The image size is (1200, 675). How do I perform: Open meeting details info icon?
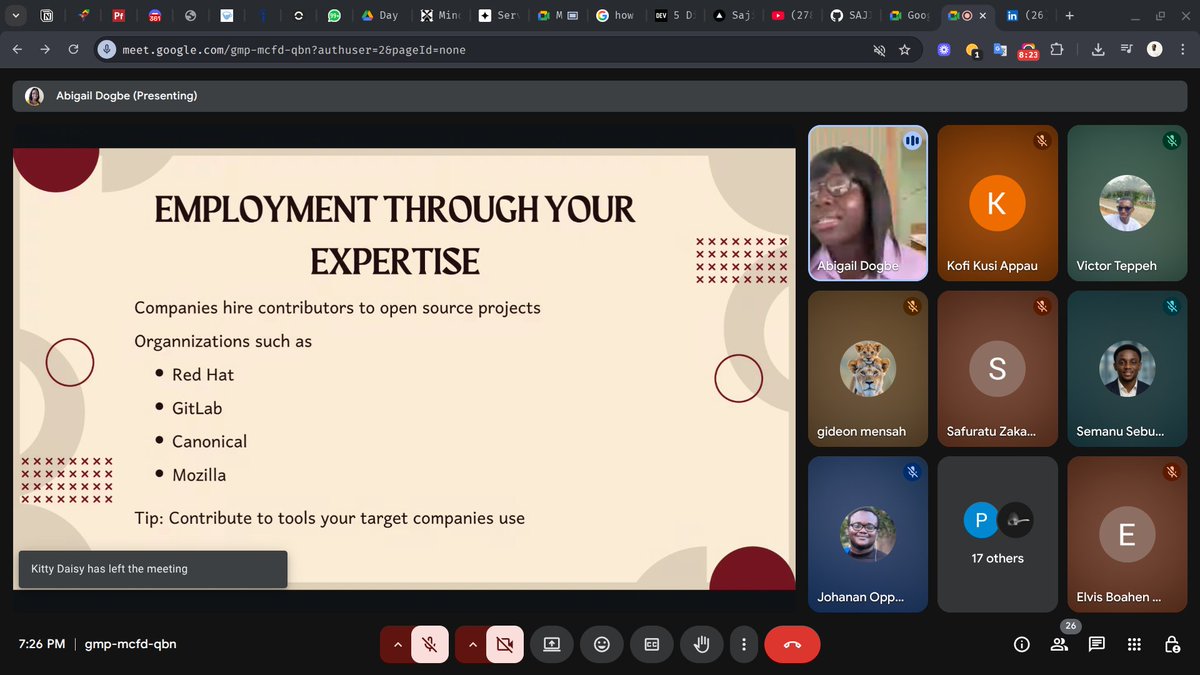(x=1022, y=645)
